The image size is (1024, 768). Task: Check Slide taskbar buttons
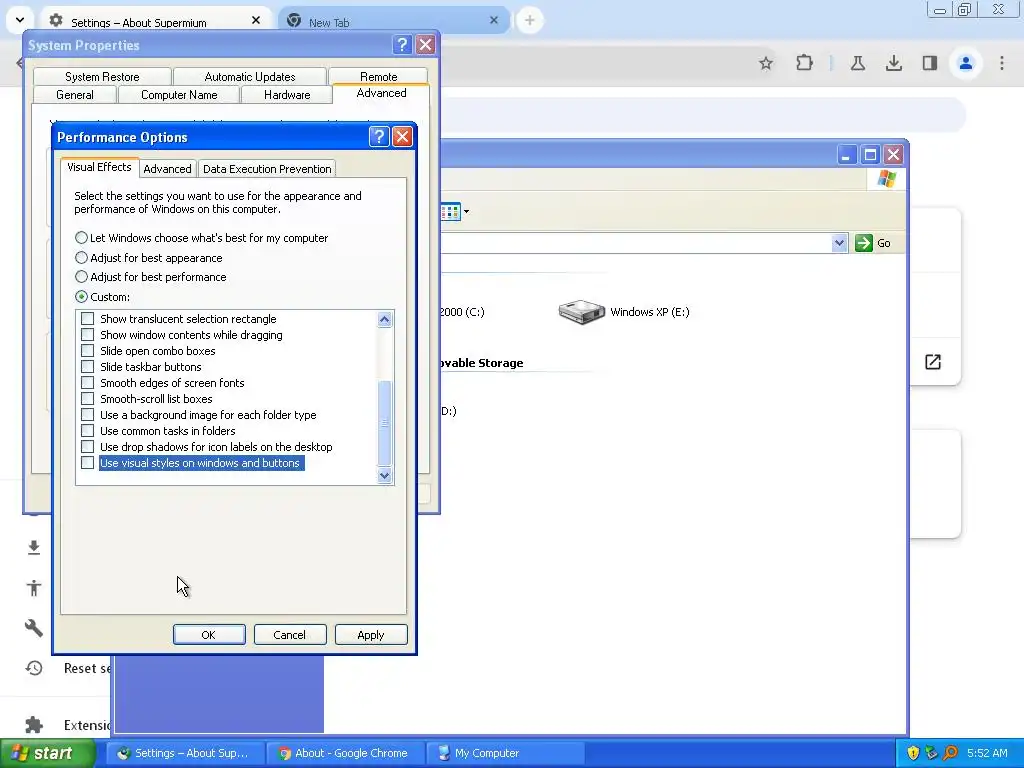88,366
